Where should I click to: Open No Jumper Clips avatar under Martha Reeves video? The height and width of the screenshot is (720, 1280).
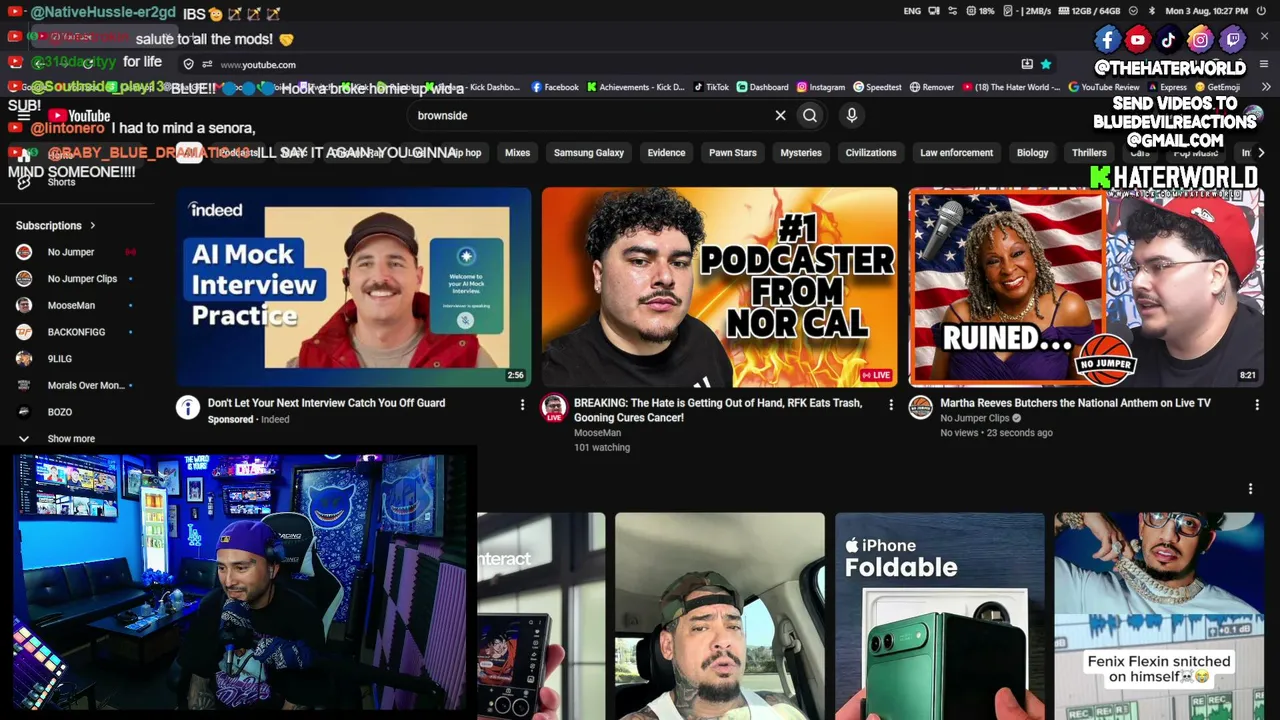[920, 407]
